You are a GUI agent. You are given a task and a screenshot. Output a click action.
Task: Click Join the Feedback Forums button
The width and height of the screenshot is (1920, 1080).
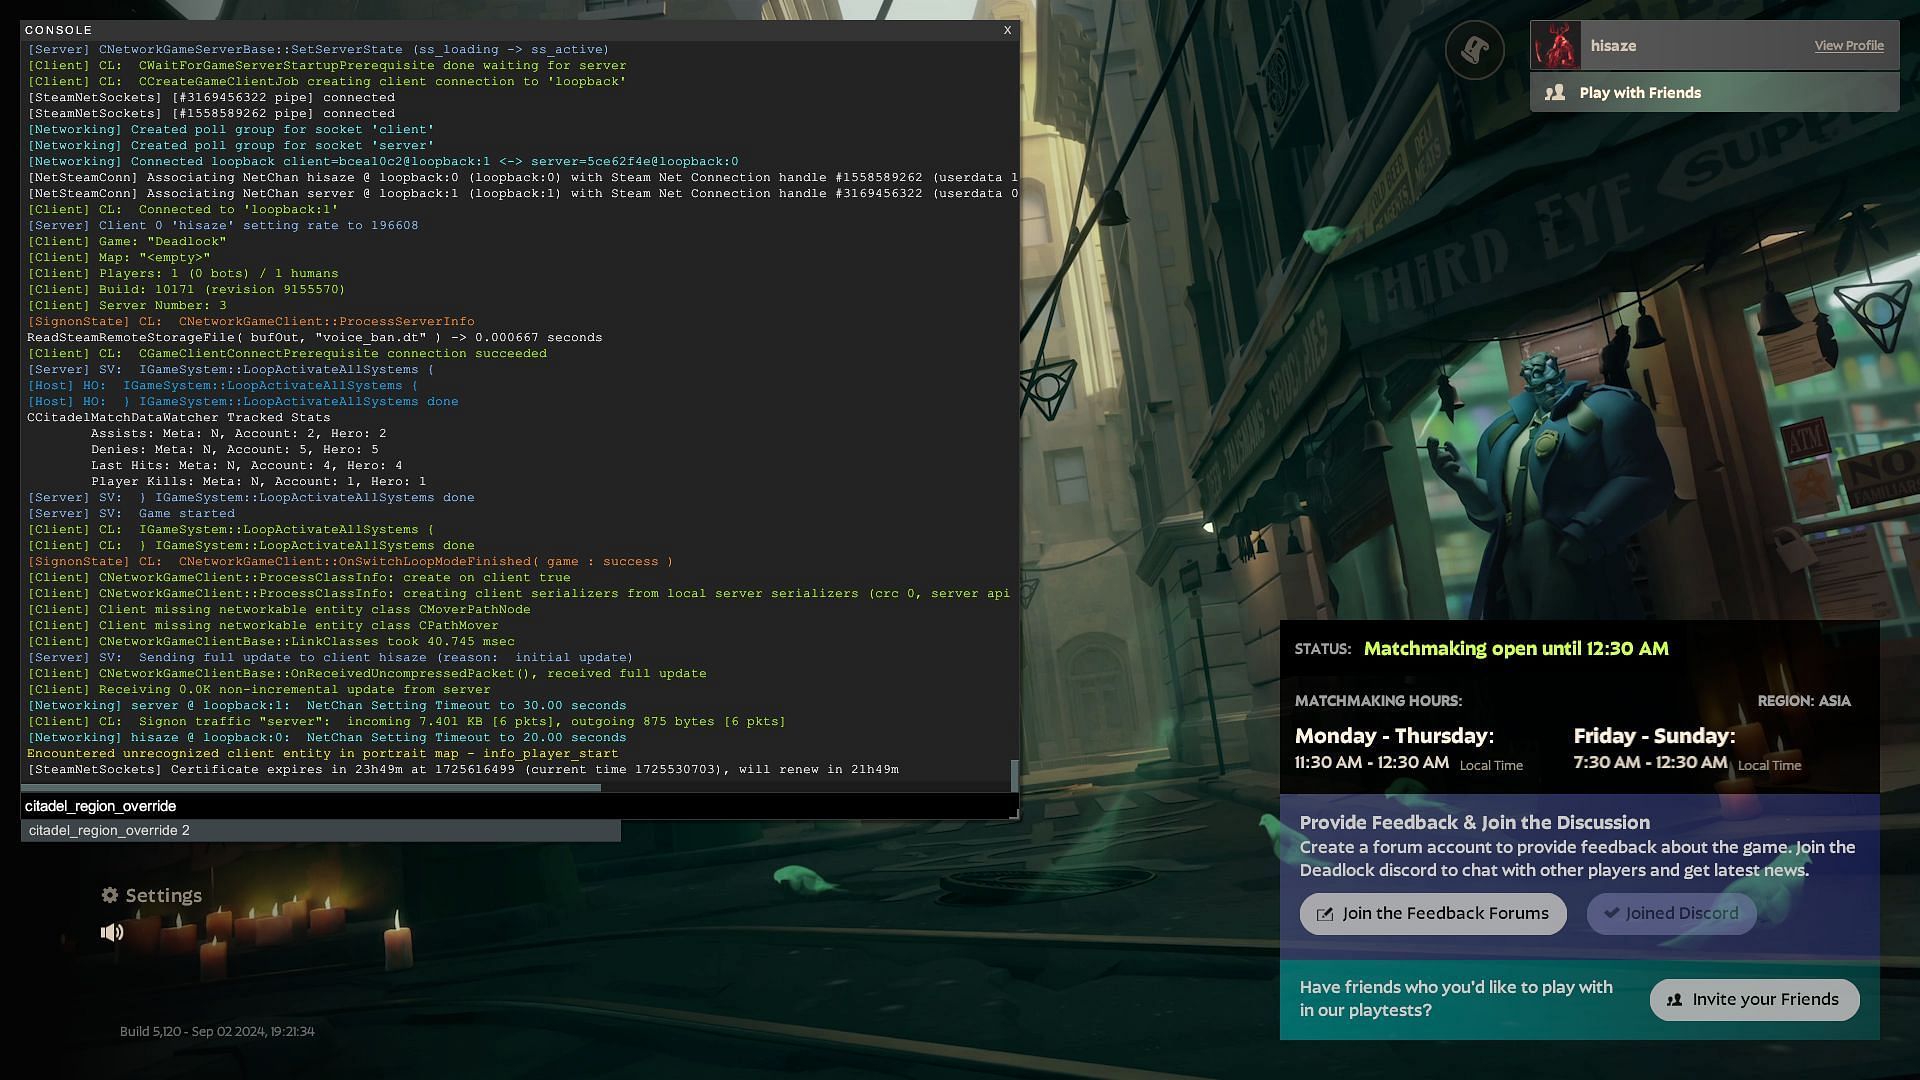pyautogui.click(x=1433, y=914)
